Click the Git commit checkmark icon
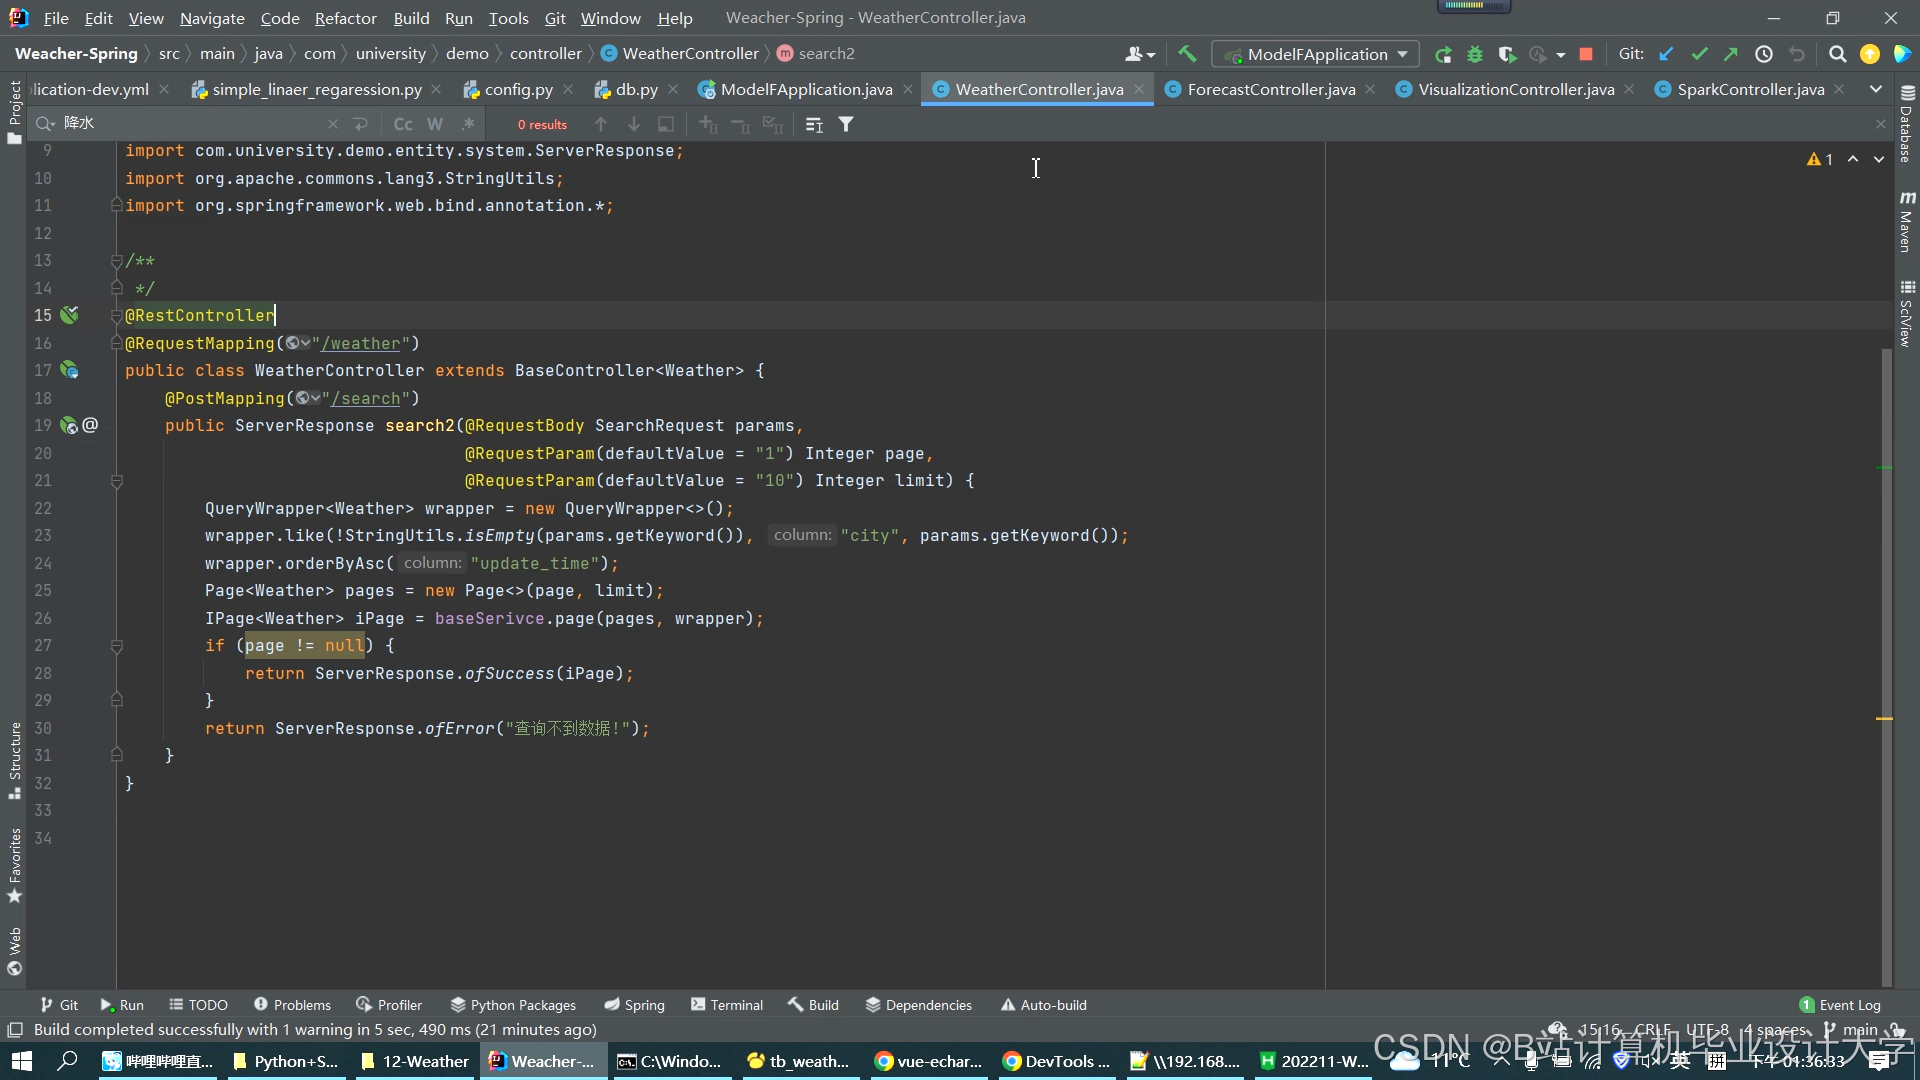This screenshot has height=1080, width=1920. (x=1699, y=54)
